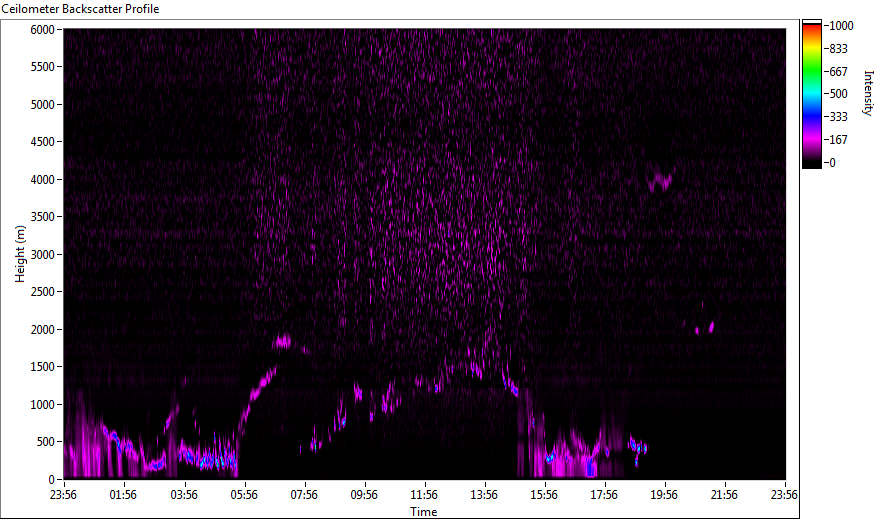This screenshot has height=519, width=878.
Task: Click the 4000 height tick label
Action: 43,180
